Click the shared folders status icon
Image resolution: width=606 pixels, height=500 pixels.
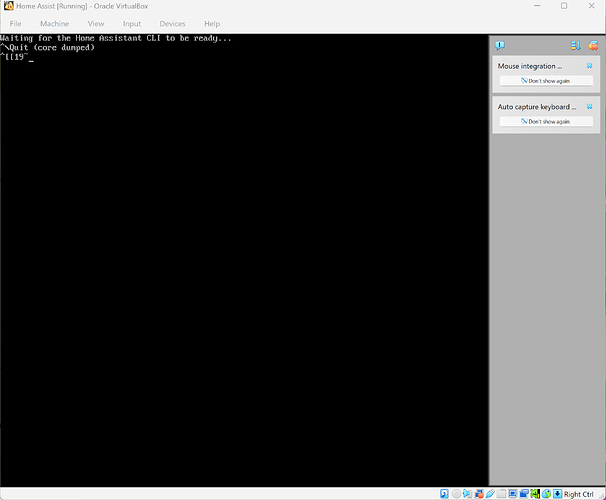[x=501, y=494]
